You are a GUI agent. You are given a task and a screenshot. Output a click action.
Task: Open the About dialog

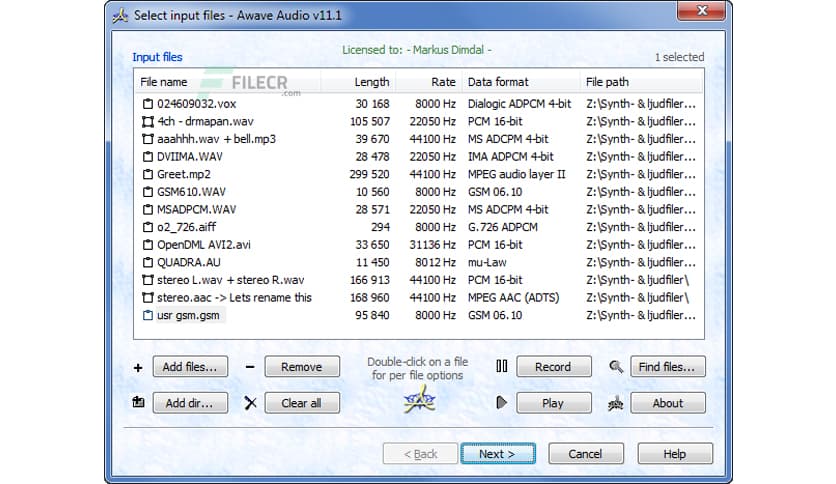point(668,403)
